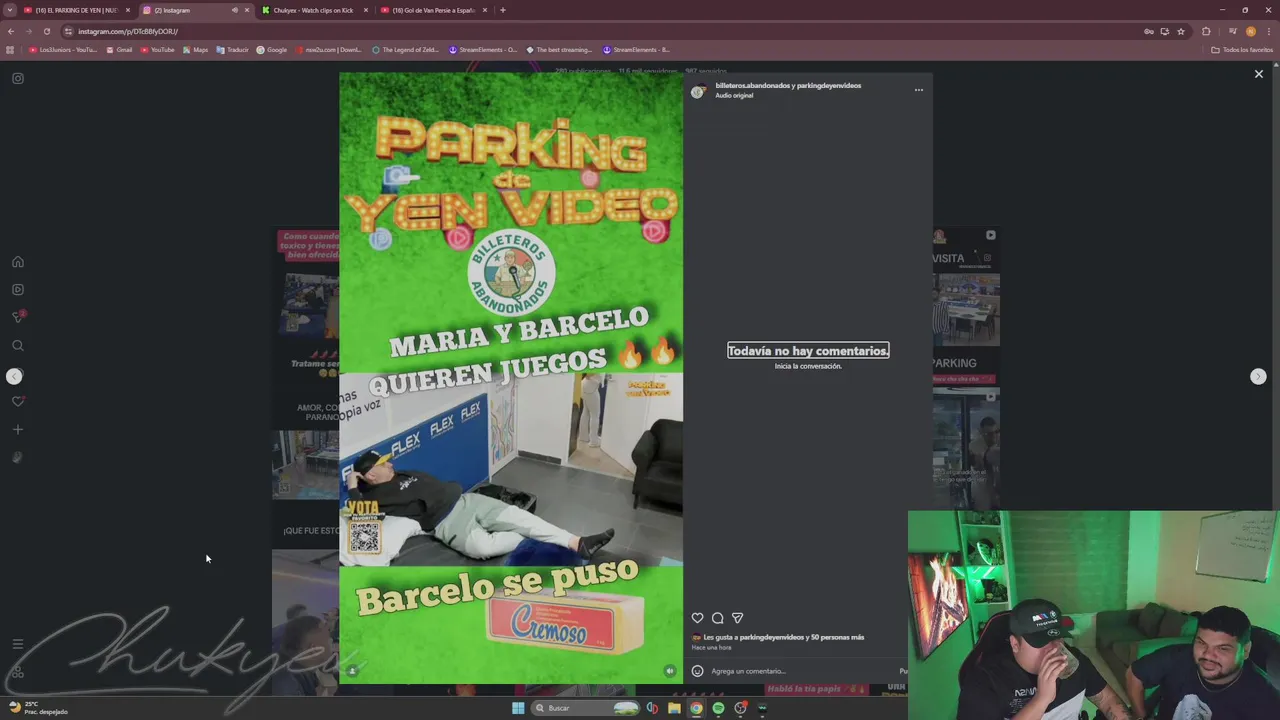Screen dimensions: 1280x720
Task: Open the Maps bookmark
Action: point(196,50)
